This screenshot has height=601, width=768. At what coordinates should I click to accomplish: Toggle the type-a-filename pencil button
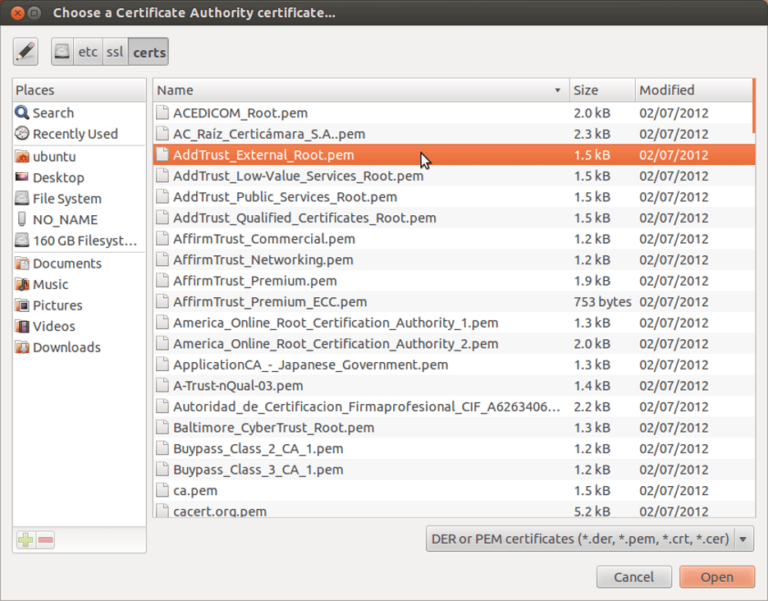point(25,51)
